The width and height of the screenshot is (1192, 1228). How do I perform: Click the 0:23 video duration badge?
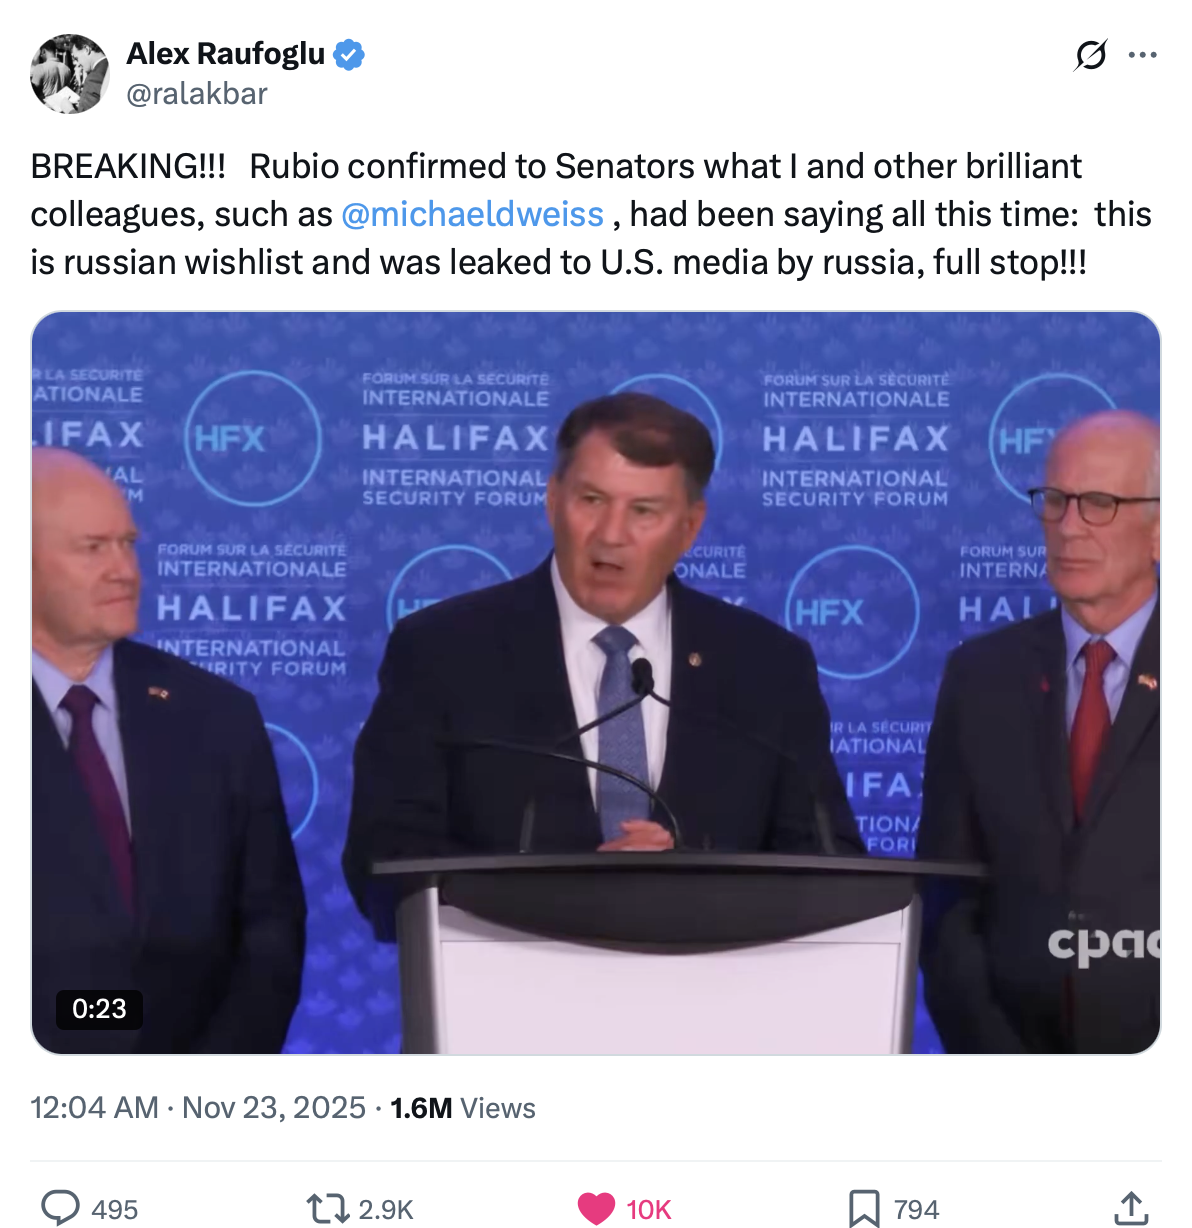pyautogui.click(x=99, y=1008)
